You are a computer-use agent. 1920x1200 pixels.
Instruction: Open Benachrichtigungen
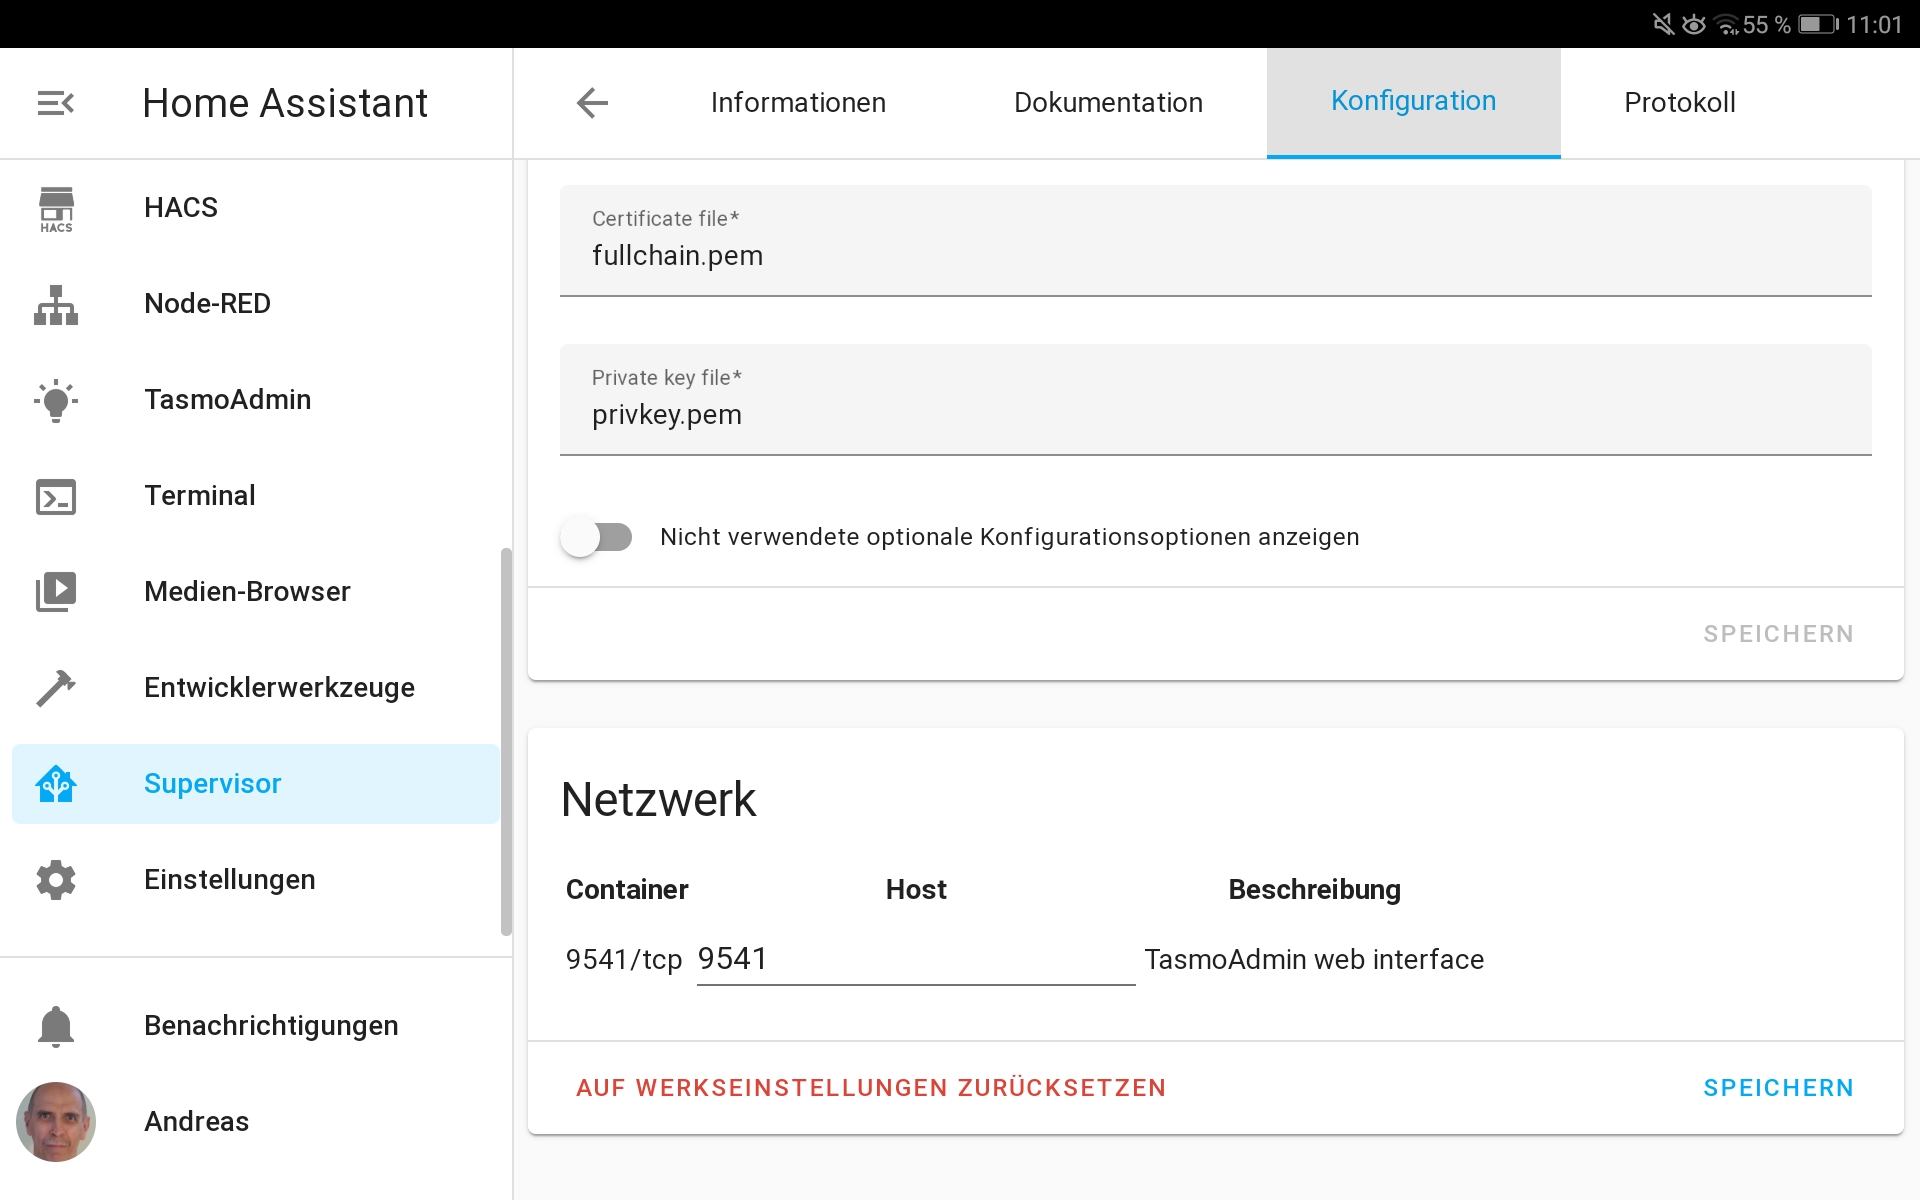point(270,1024)
